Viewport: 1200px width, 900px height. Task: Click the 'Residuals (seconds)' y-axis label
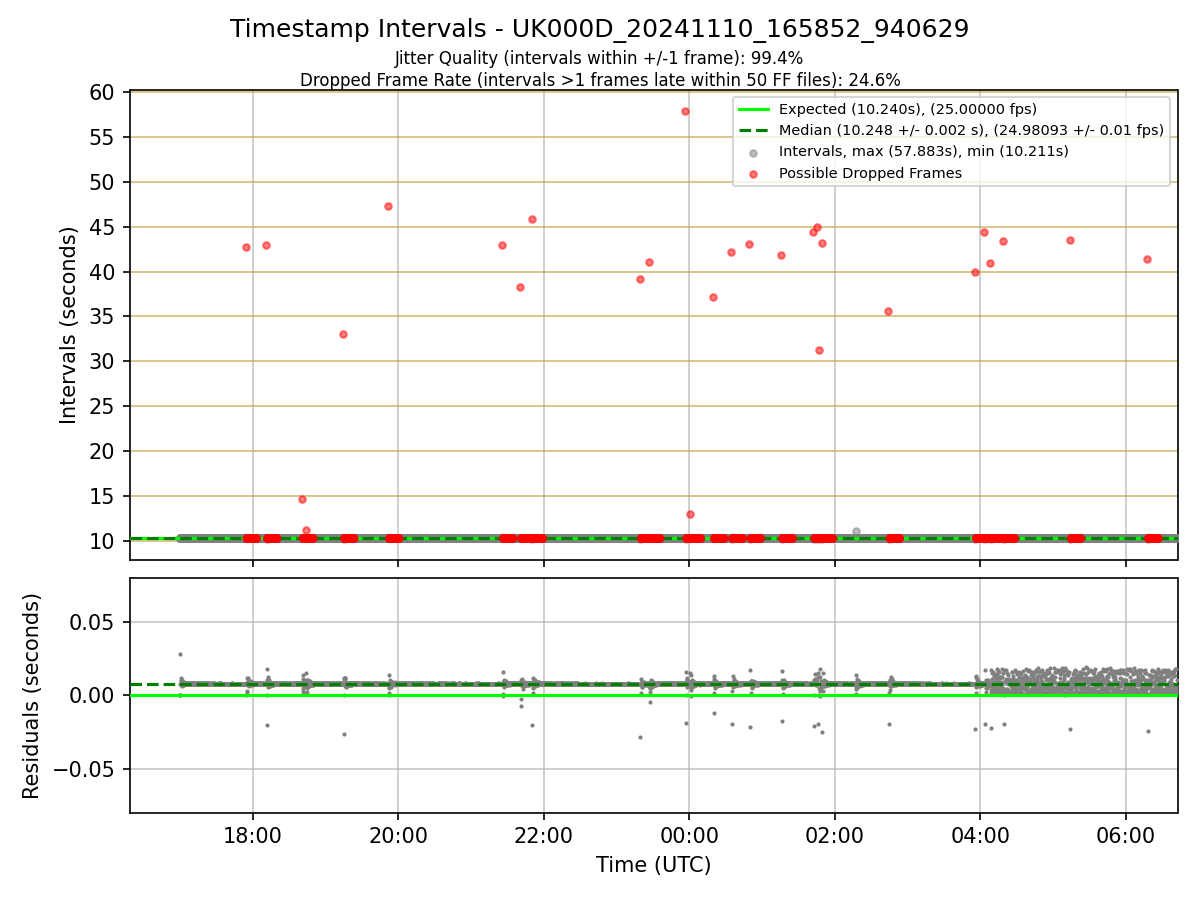click(32, 696)
